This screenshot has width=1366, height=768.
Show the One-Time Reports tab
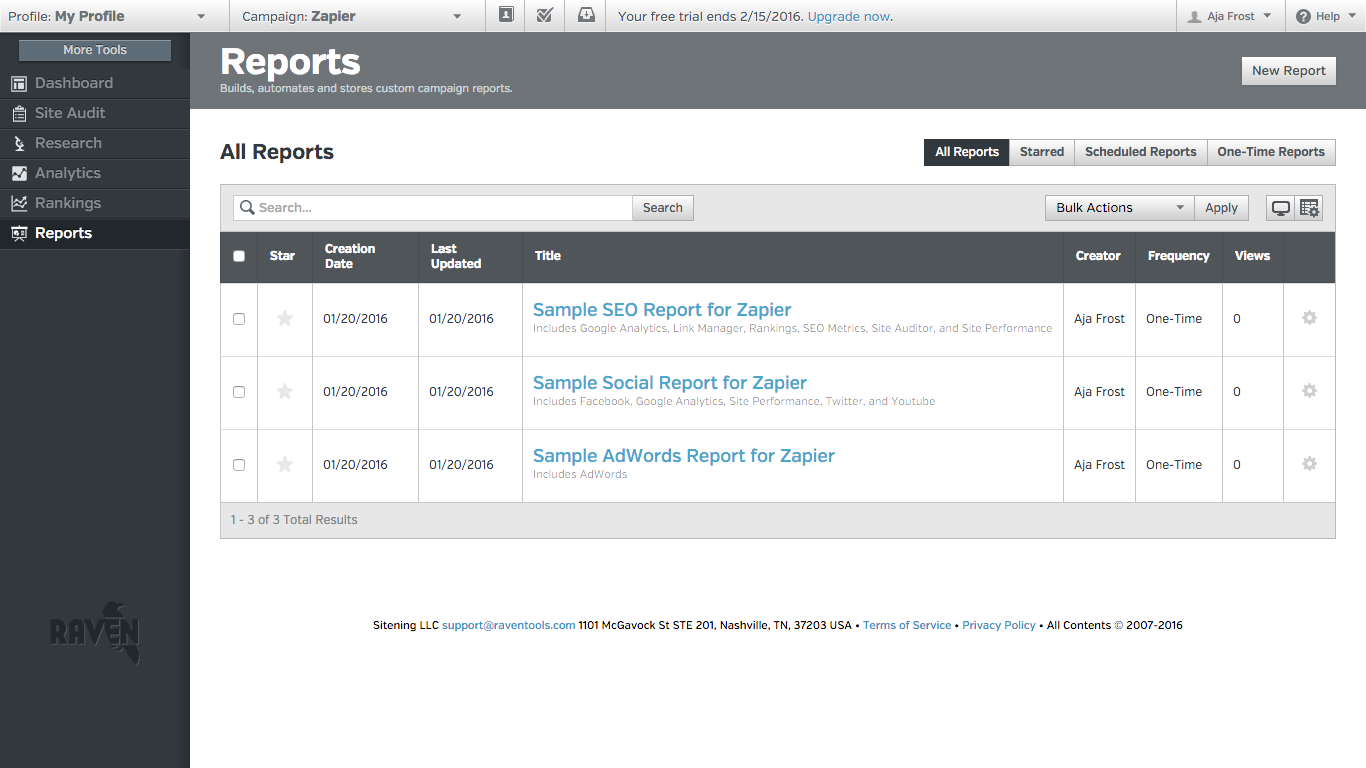(x=1271, y=152)
